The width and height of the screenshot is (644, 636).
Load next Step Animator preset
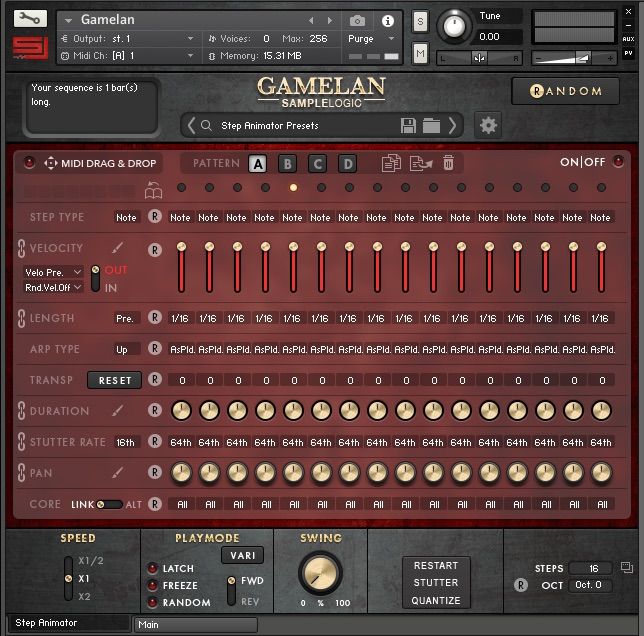coord(452,125)
